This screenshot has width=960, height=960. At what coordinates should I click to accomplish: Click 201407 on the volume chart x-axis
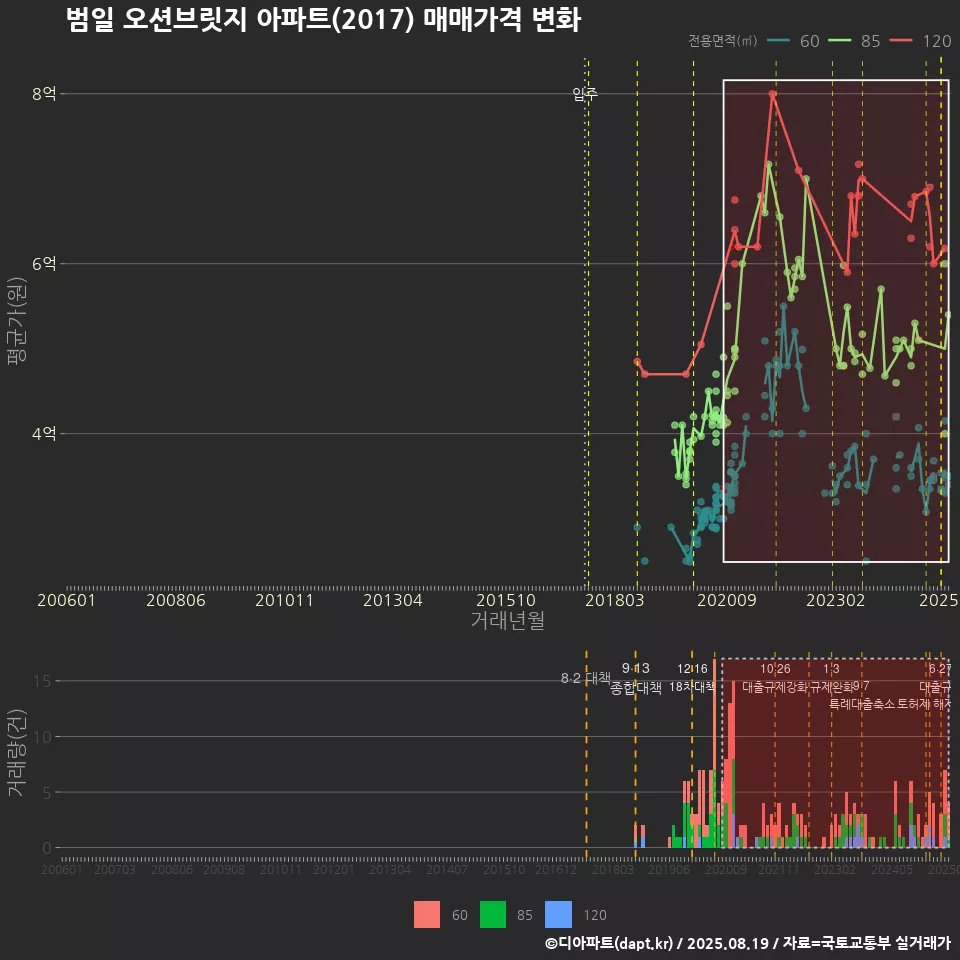click(446, 869)
